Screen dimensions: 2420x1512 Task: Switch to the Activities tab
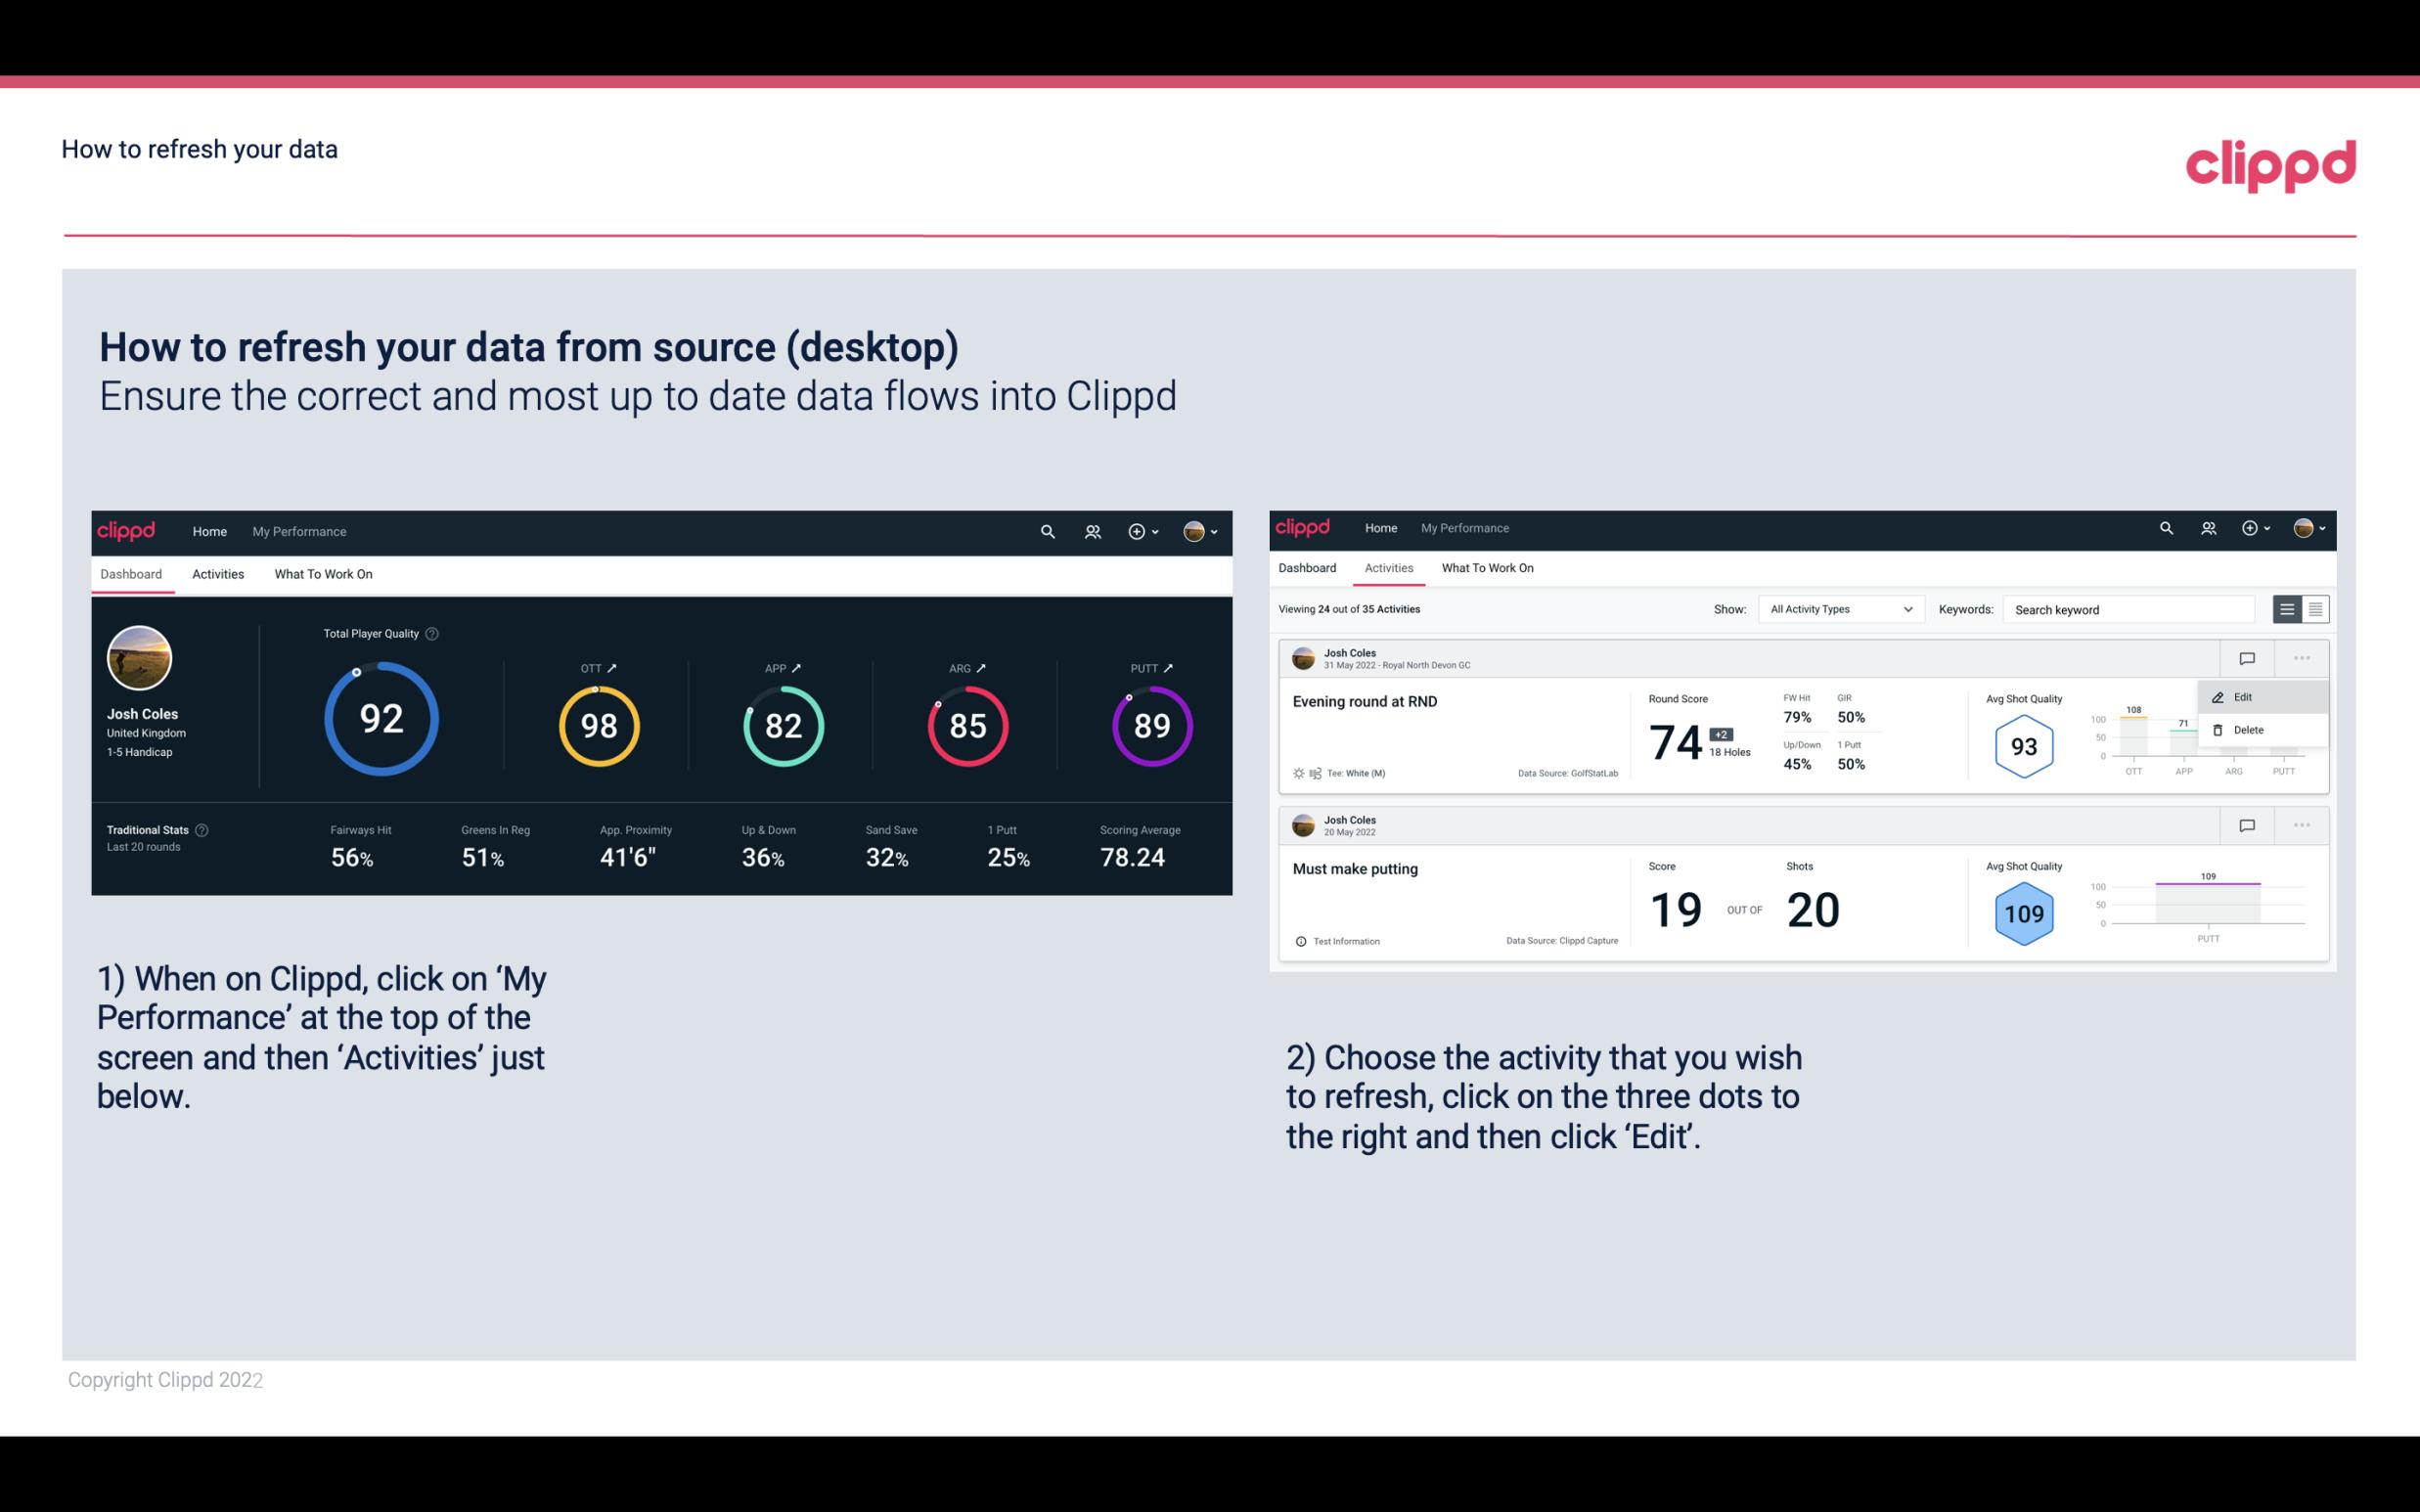coord(216,573)
